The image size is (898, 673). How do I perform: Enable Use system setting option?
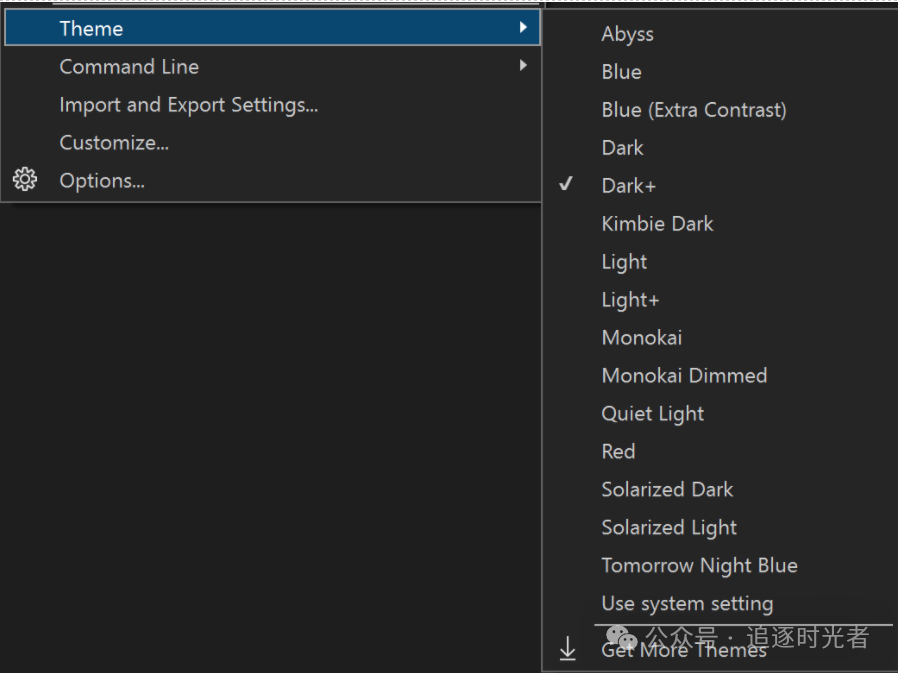pos(687,604)
